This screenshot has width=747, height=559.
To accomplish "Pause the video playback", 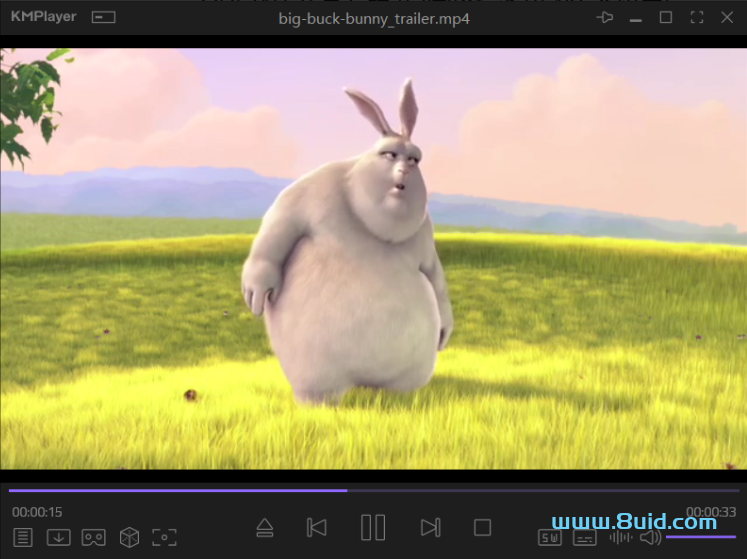I will click(373, 527).
